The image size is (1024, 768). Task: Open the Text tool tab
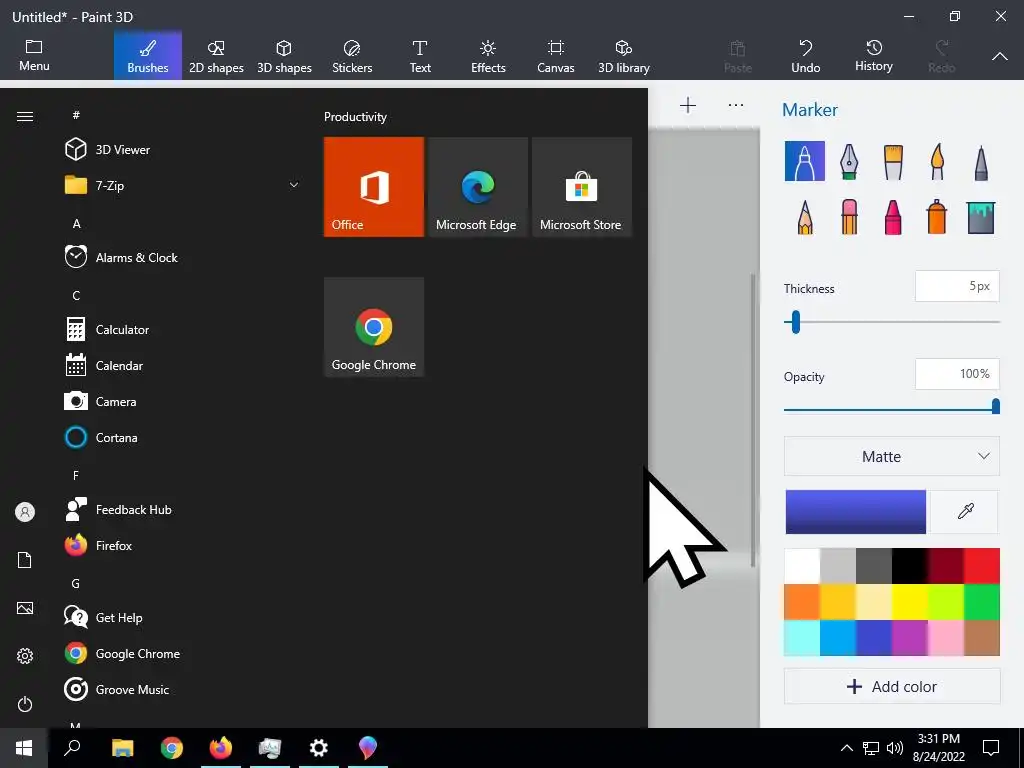click(420, 56)
